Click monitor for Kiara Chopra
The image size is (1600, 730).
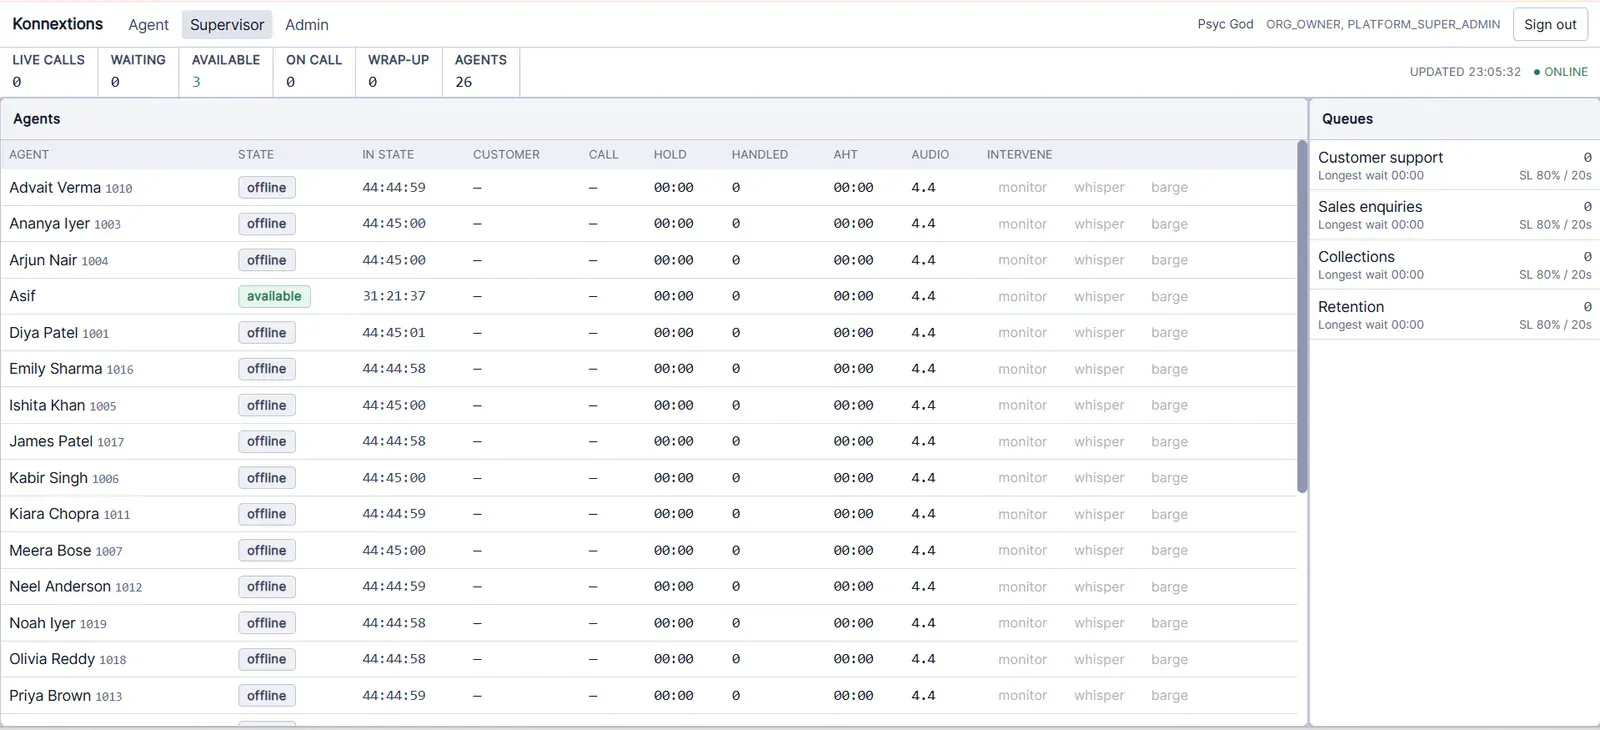click(x=1022, y=514)
